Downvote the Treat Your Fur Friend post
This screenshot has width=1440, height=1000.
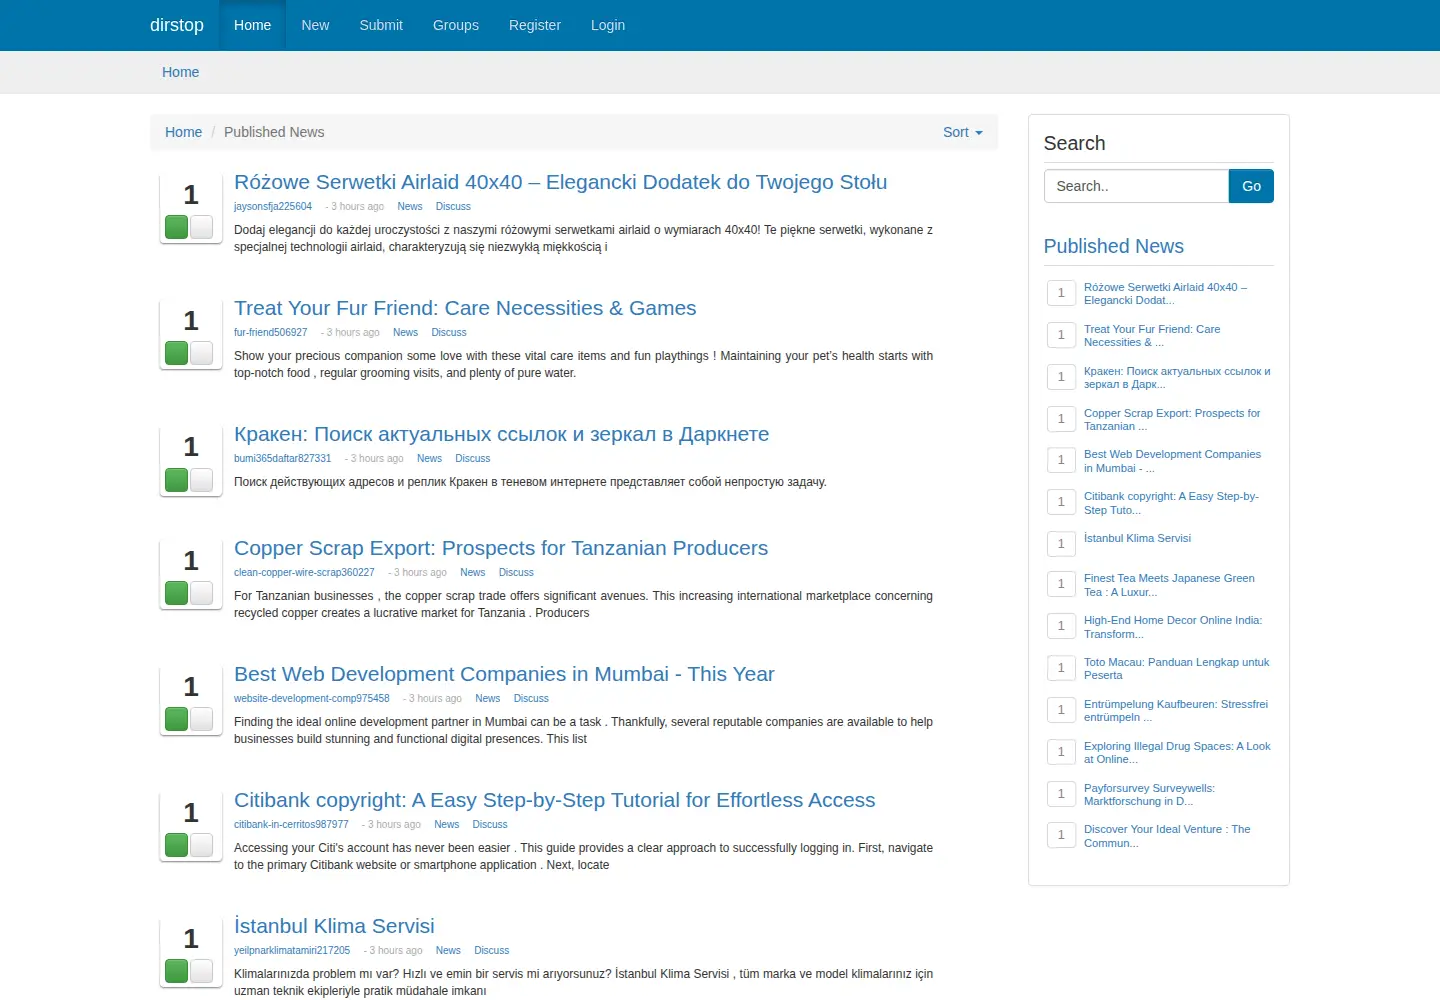201,353
